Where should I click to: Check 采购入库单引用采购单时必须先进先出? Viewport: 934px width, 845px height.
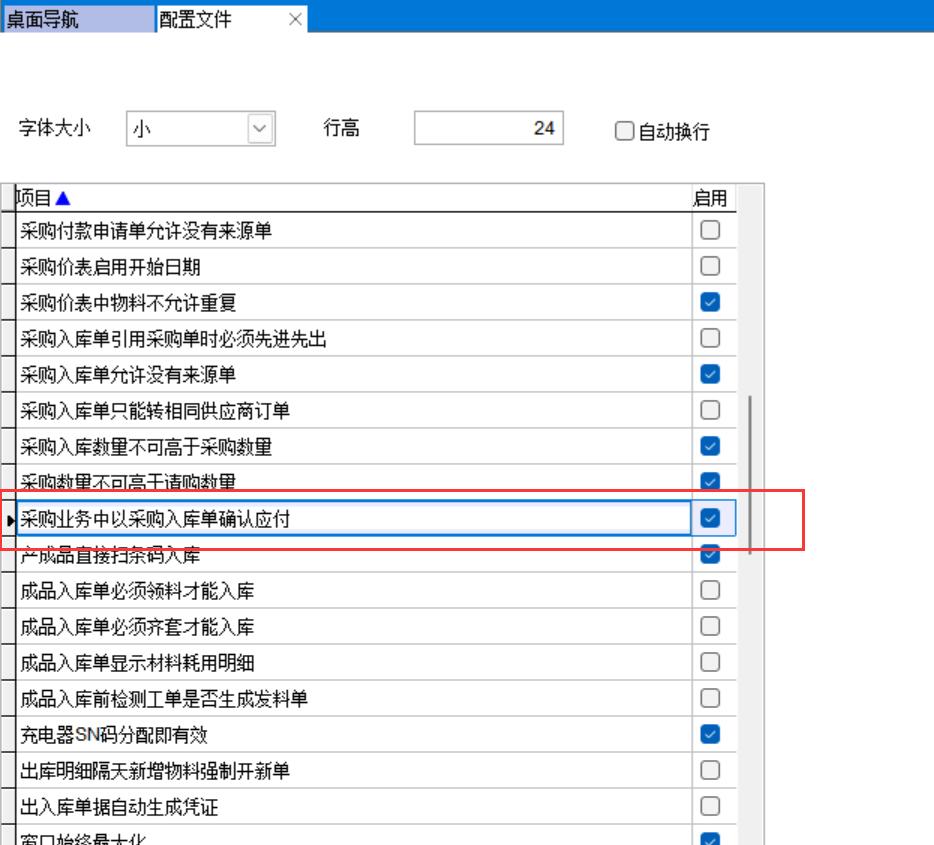click(x=710, y=338)
